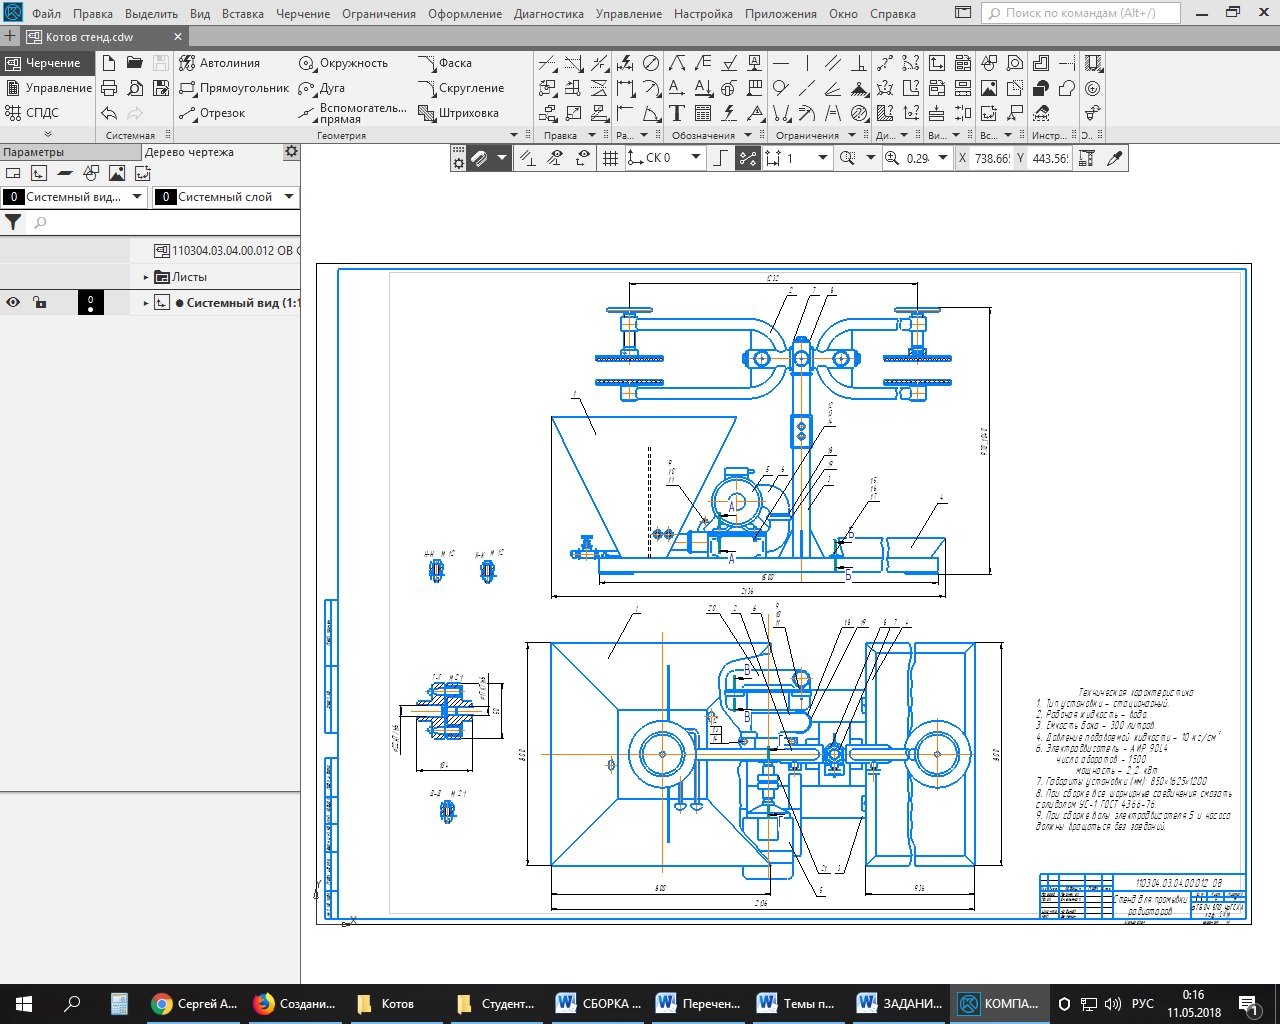
Task: Click the Скругление fillet tool
Action: point(460,88)
